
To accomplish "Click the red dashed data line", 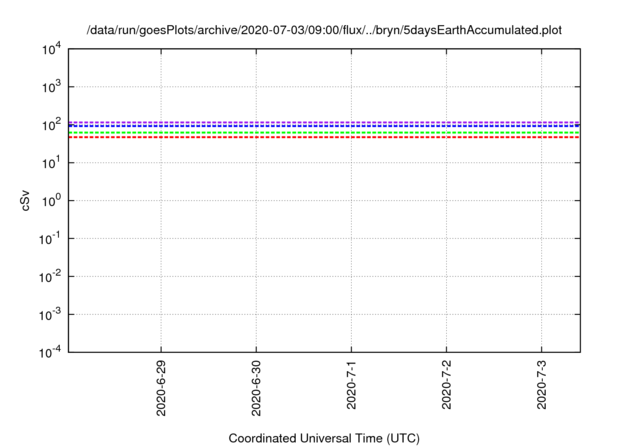I will coord(324,137).
